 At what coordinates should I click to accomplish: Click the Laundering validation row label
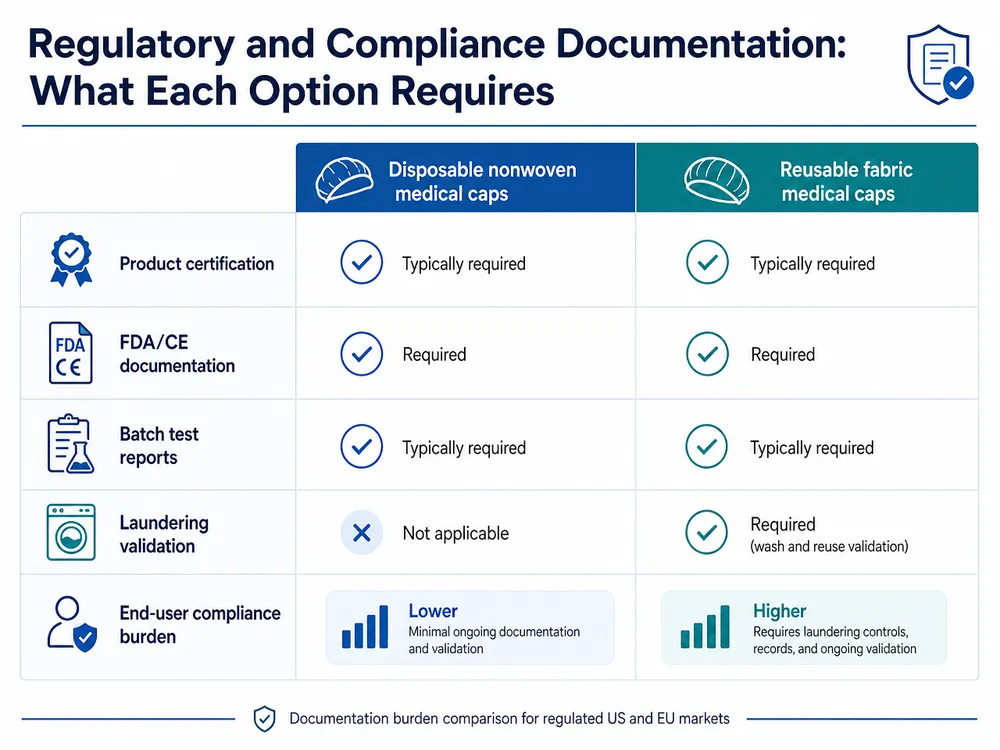[x=164, y=534]
